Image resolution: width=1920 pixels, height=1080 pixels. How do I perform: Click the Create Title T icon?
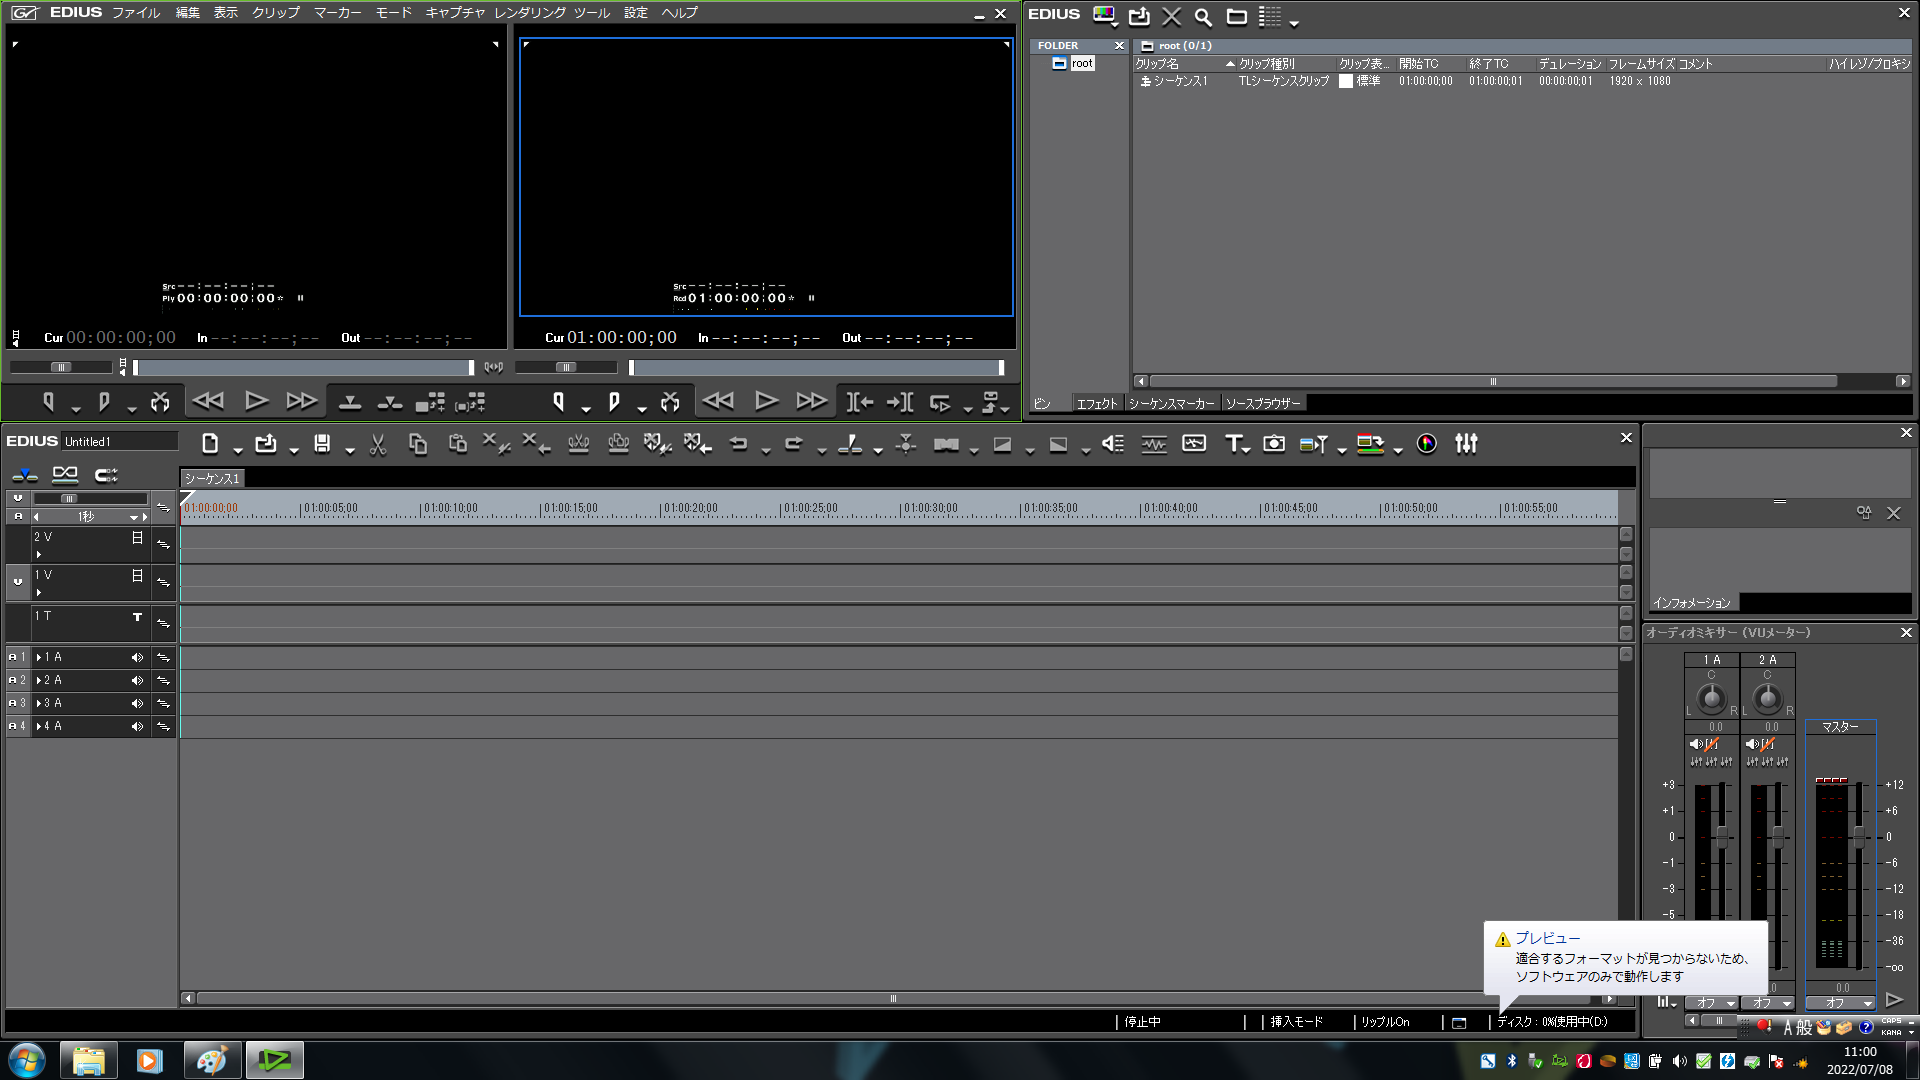point(1233,444)
